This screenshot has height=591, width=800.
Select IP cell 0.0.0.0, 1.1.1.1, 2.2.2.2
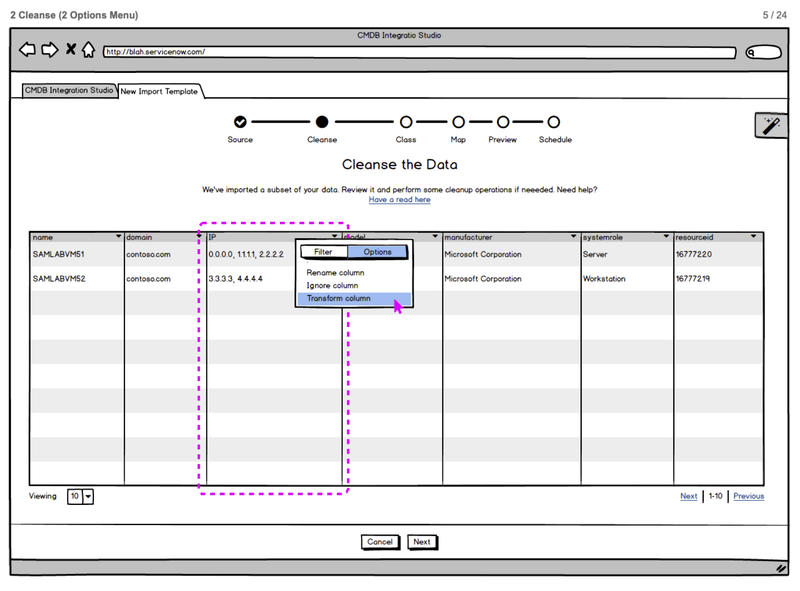tap(246, 254)
